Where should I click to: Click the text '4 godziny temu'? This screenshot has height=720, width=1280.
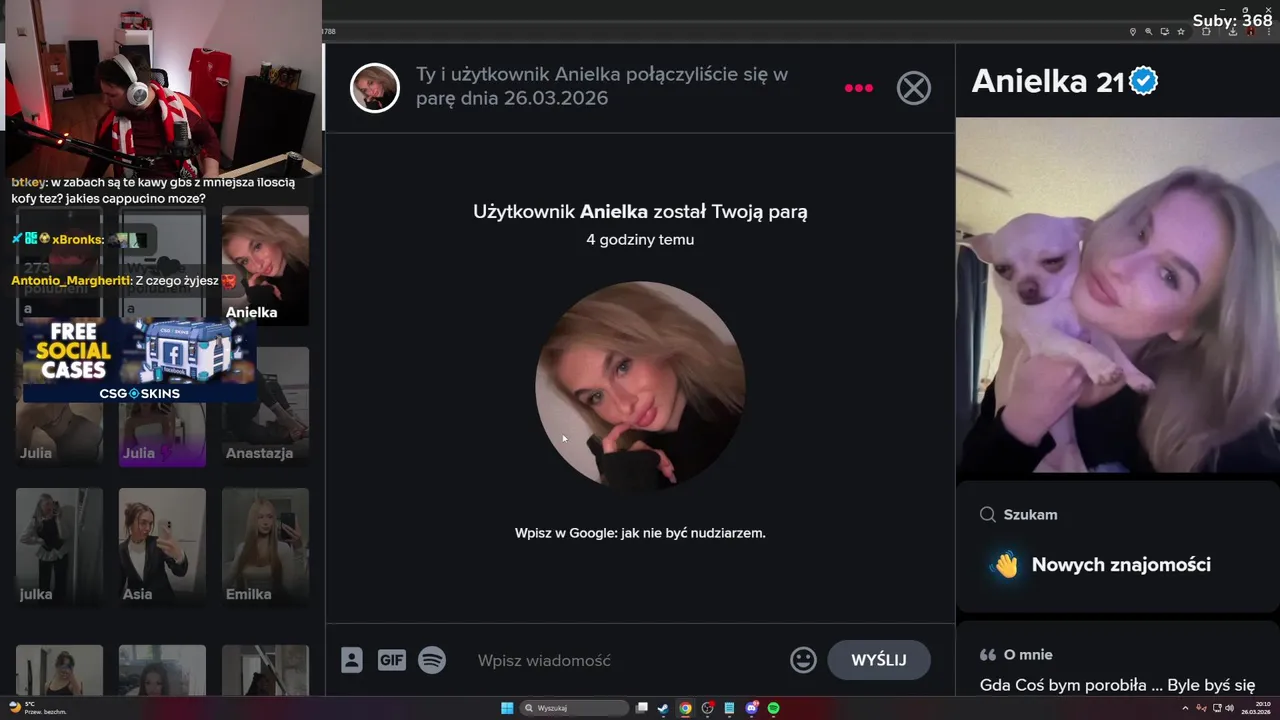tap(640, 240)
